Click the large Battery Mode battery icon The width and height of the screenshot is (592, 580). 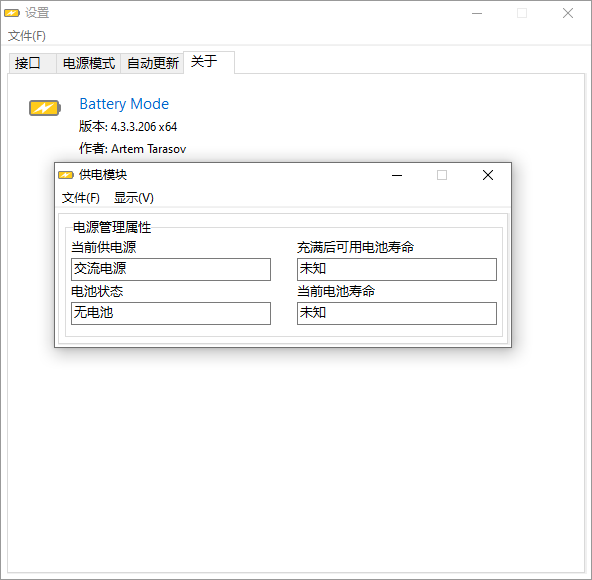point(45,108)
